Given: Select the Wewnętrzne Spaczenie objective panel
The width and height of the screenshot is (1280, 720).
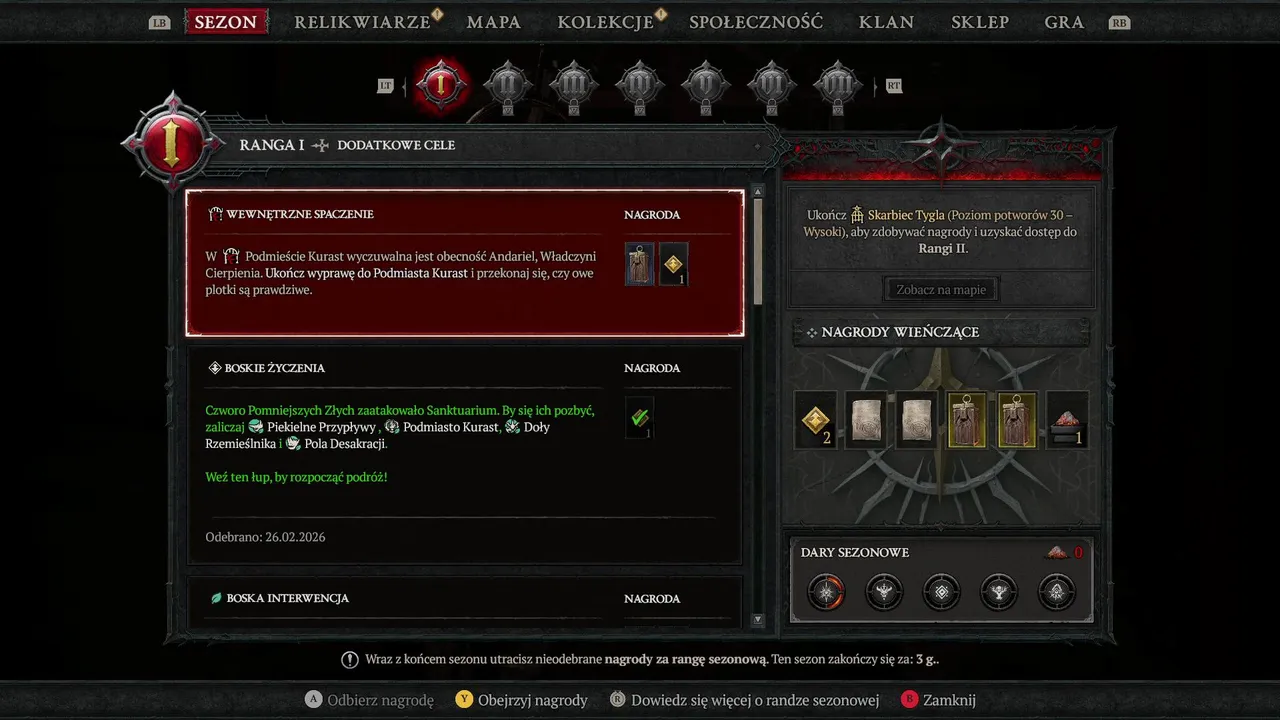Looking at the screenshot, I should pos(465,263).
